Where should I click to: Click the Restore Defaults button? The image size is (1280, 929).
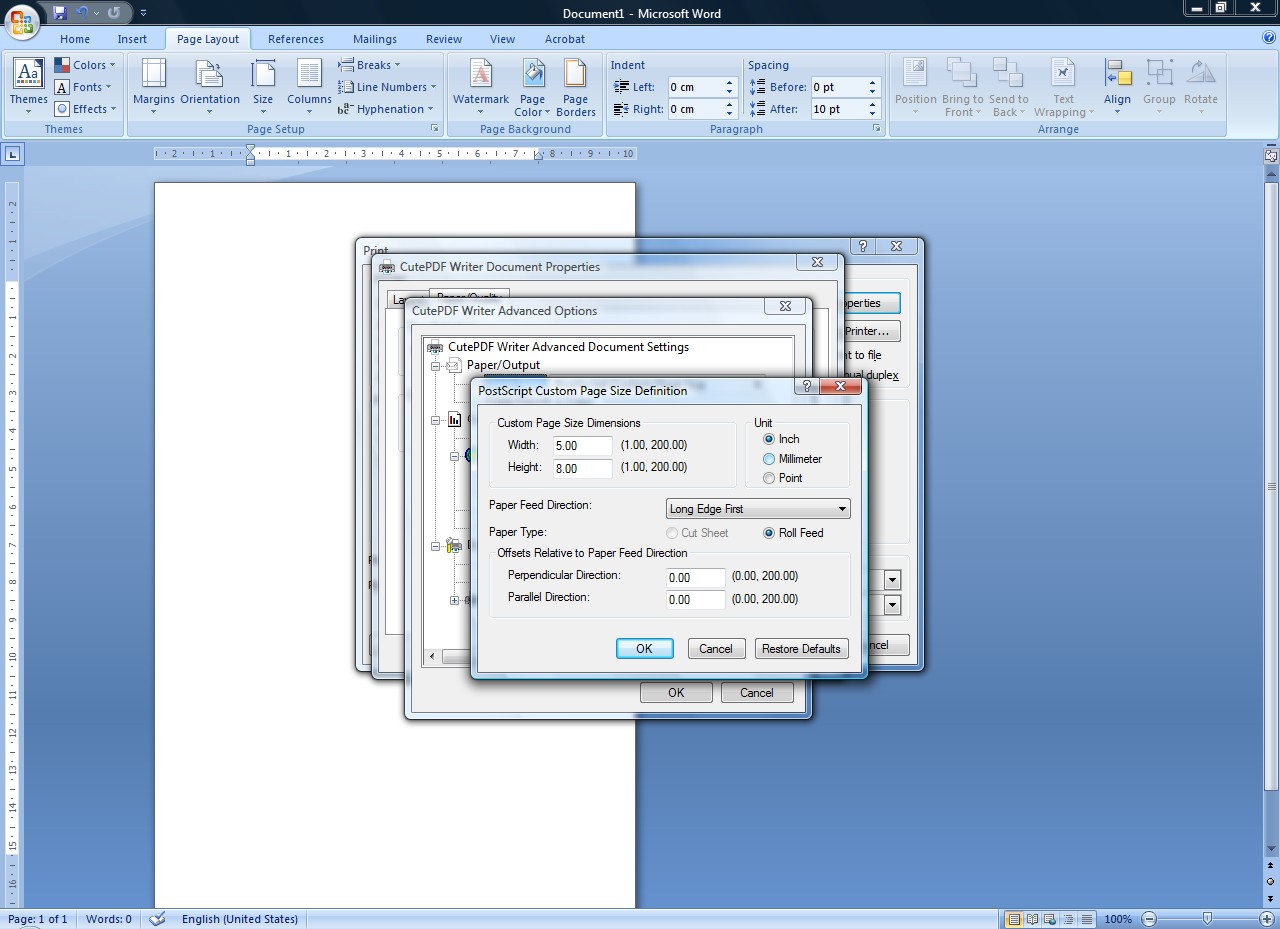point(801,648)
